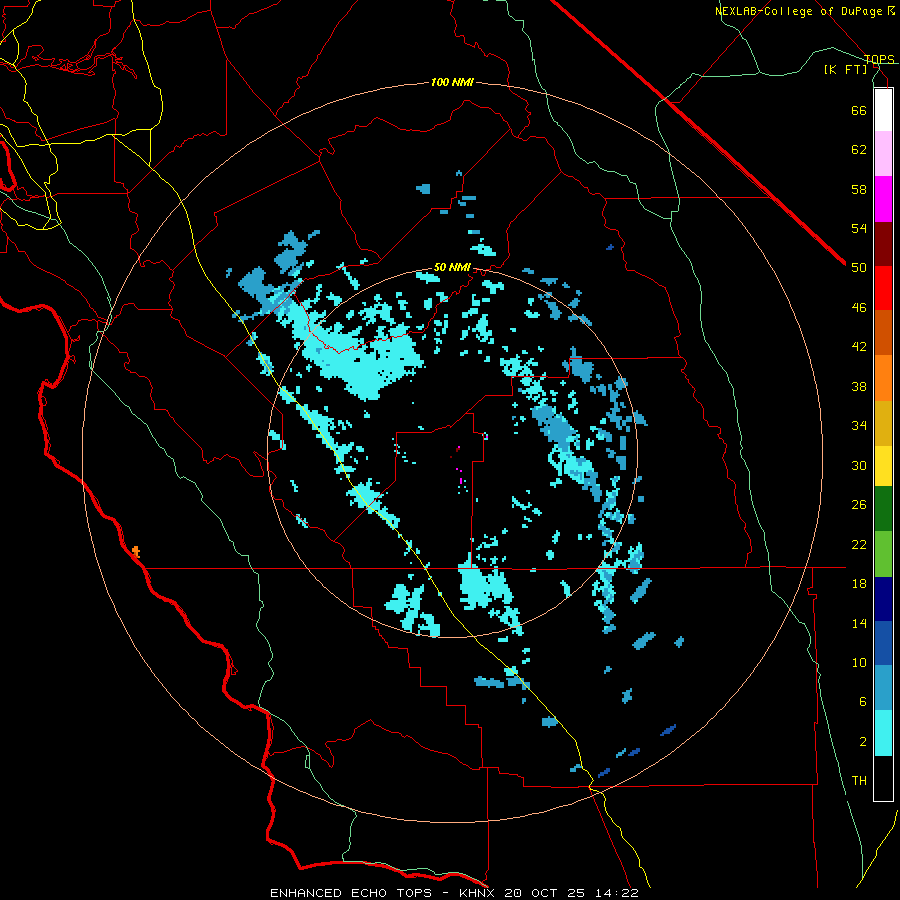Click the '54' legend value label
The height and width of the screenshot is (900, 900).
pyautogui.click(x=859, y=228)
